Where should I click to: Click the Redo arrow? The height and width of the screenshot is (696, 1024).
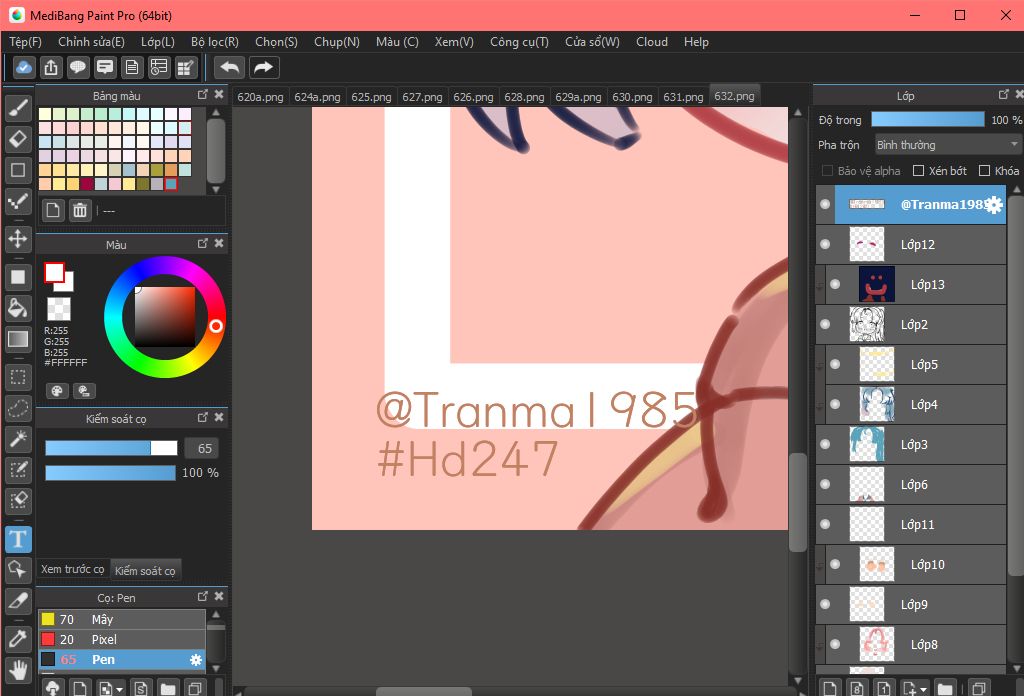click(263, 67)
